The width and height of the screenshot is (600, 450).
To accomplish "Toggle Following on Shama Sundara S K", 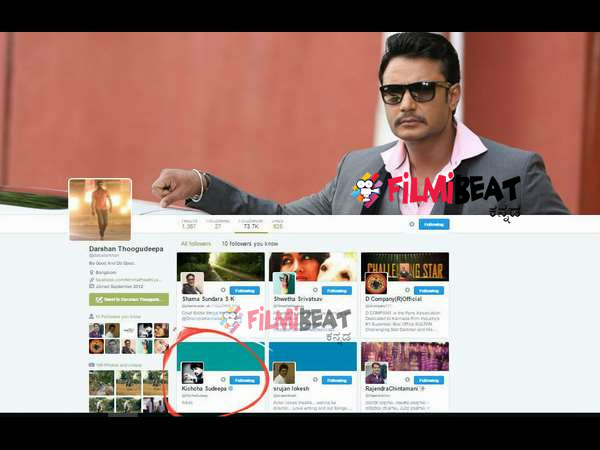I will [x=245, y=290].
